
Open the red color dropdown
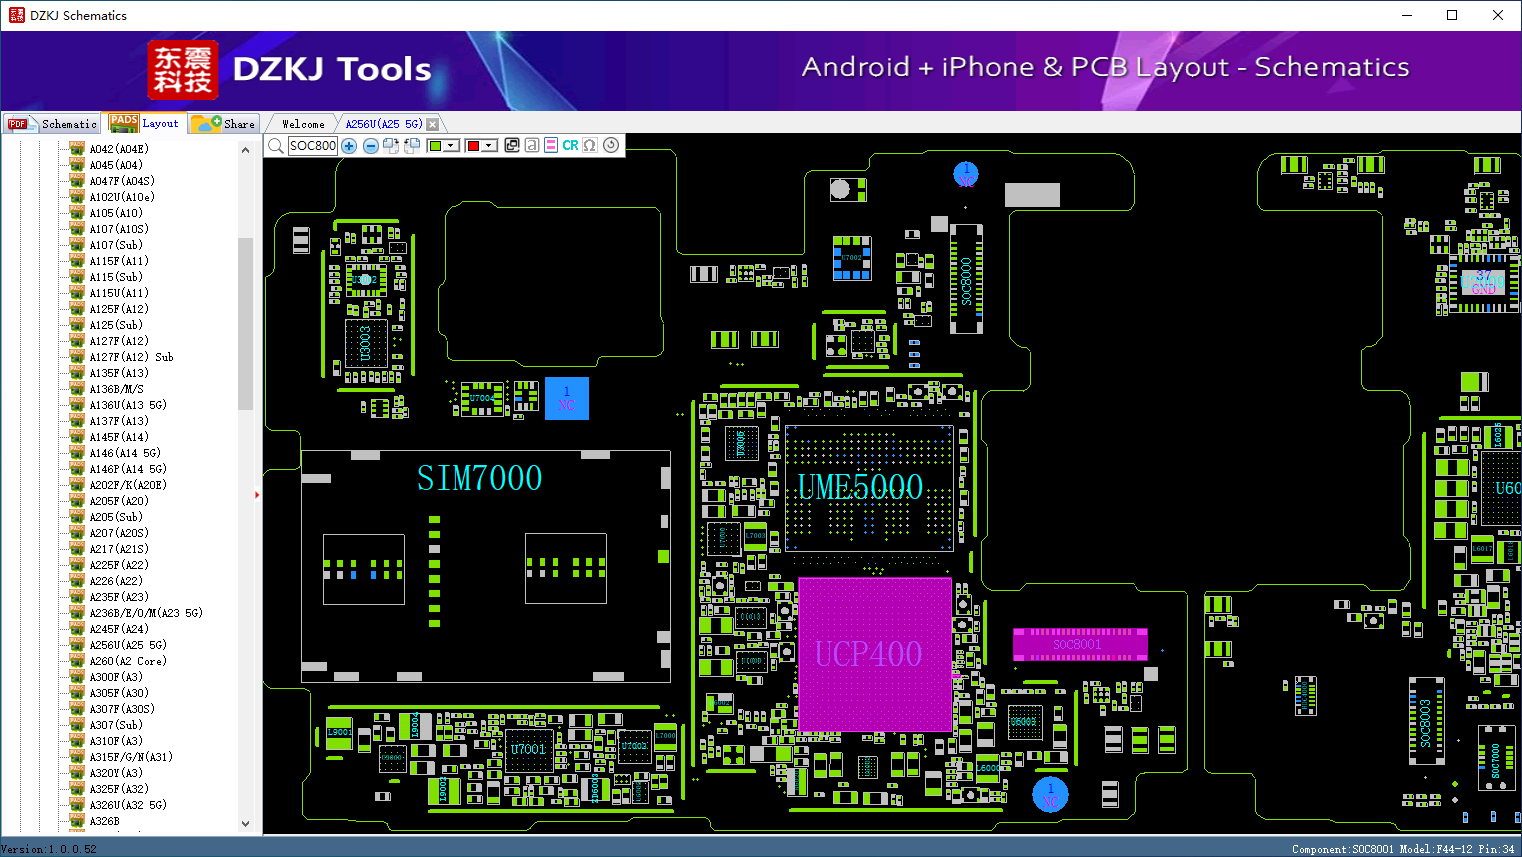pos(489,146)
